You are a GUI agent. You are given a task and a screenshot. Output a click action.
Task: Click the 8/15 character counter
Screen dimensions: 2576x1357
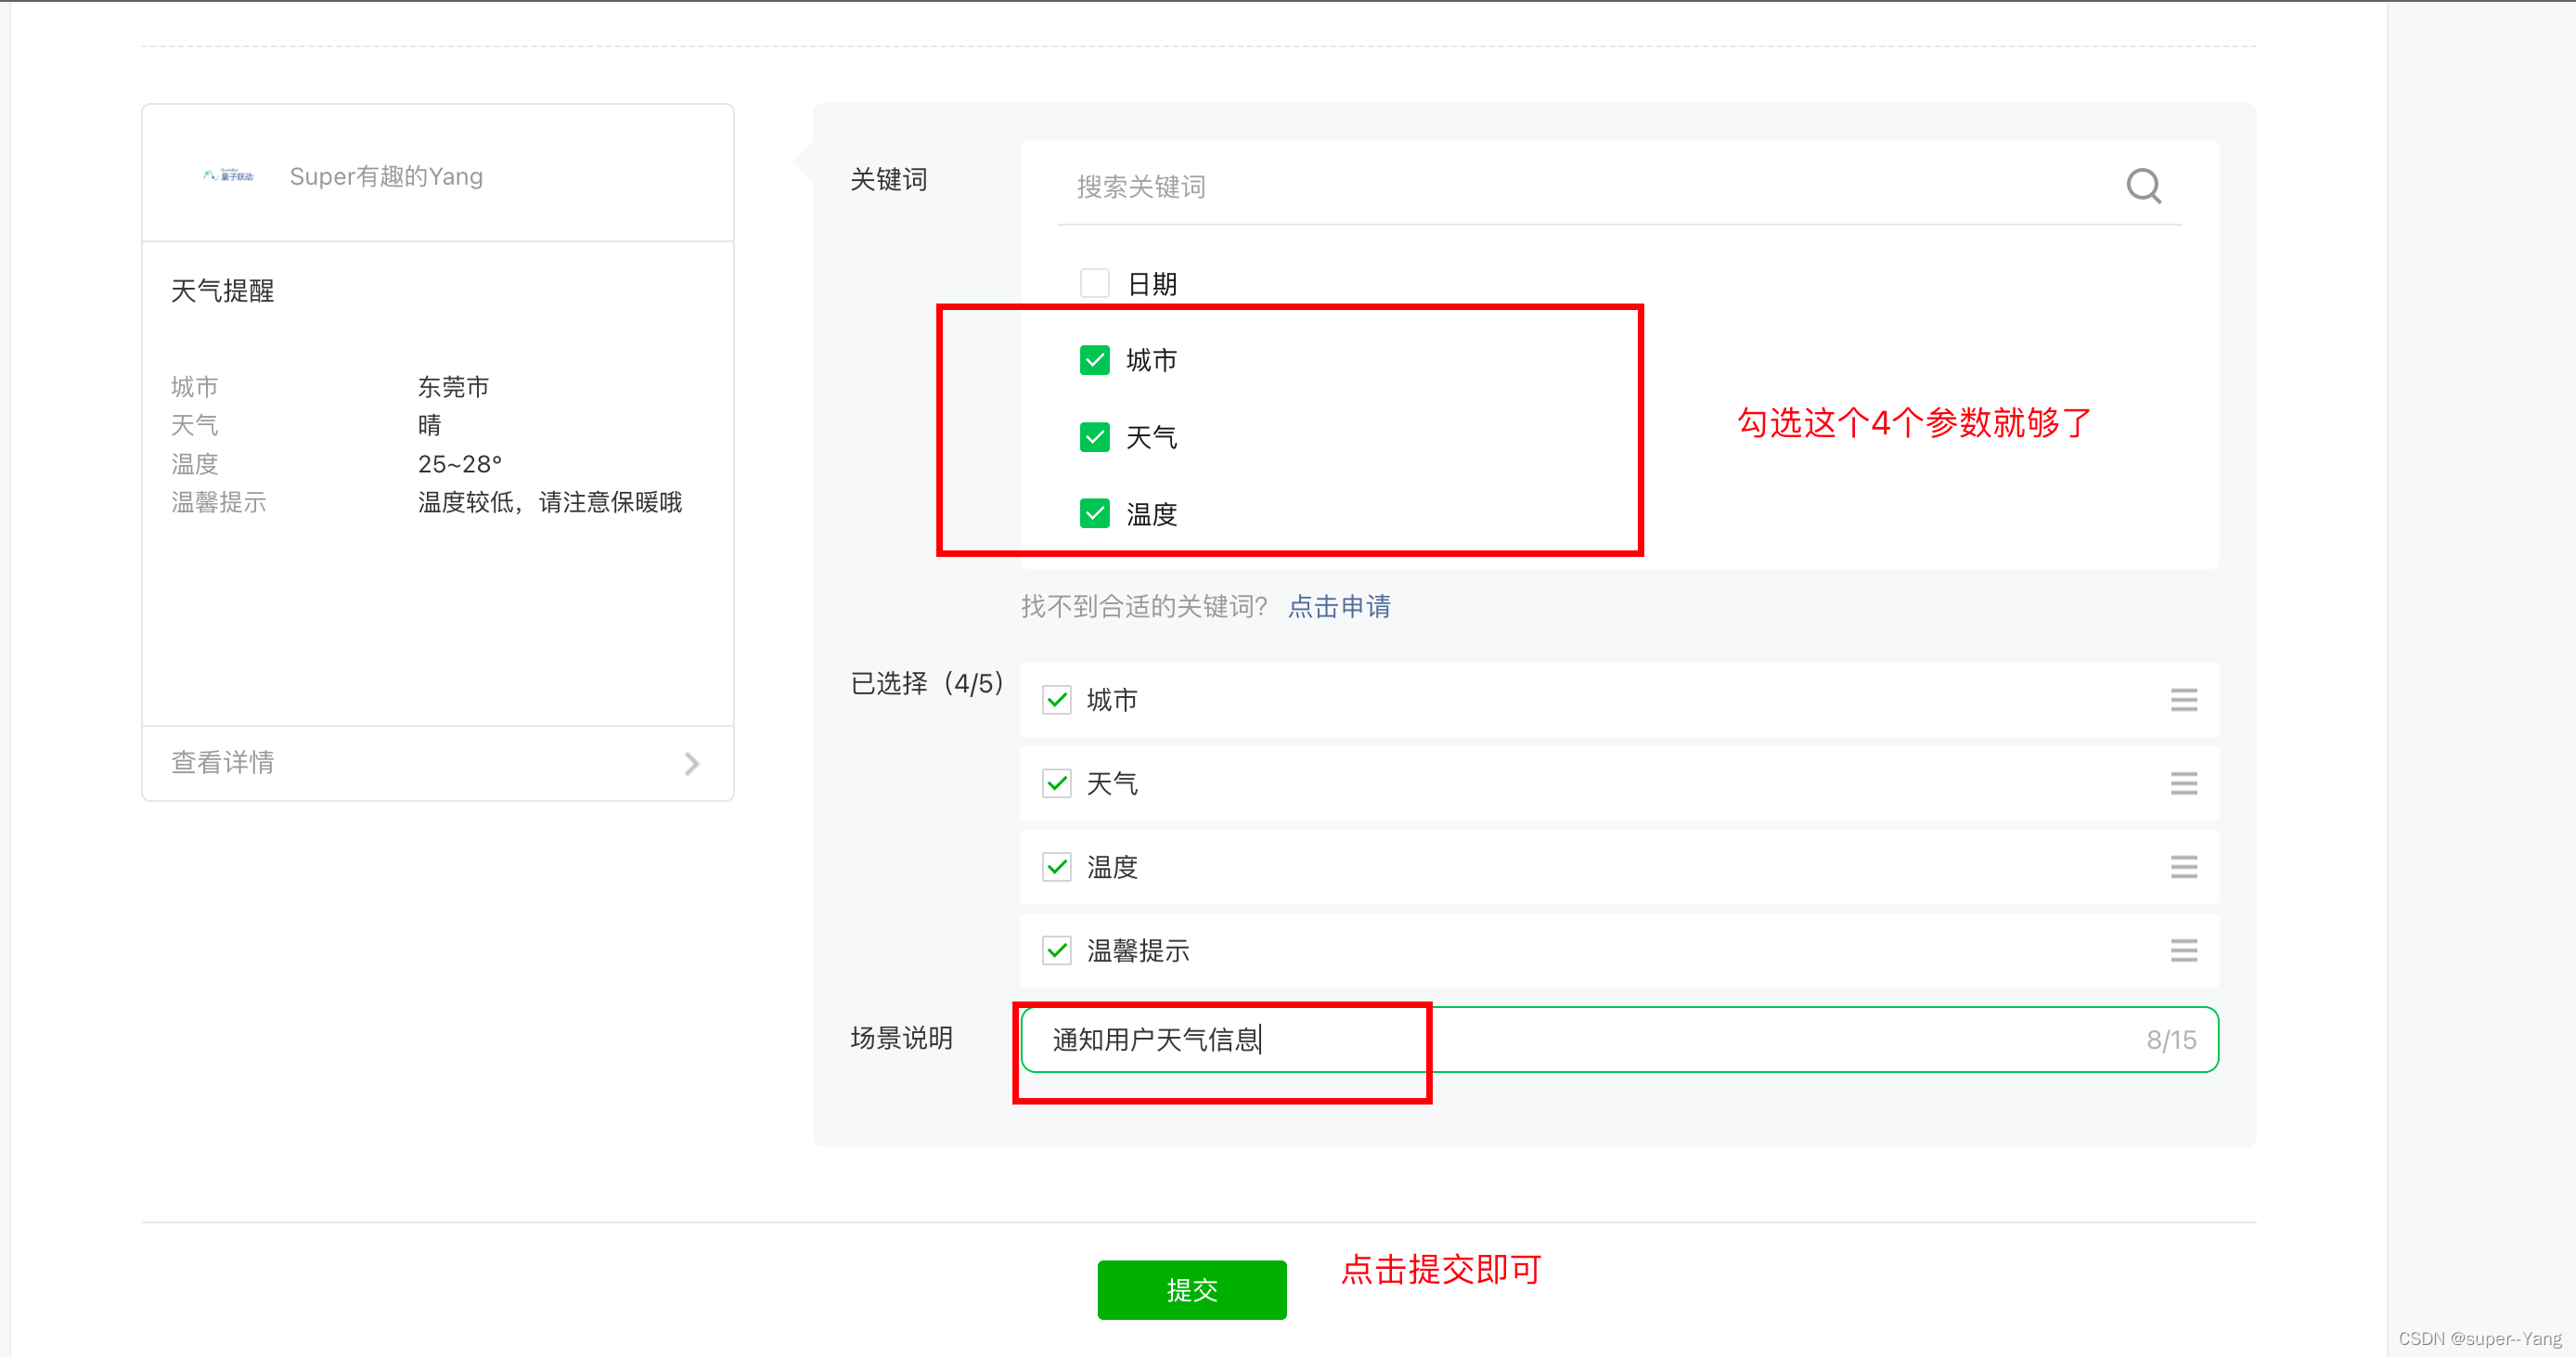[2171, 1040]
